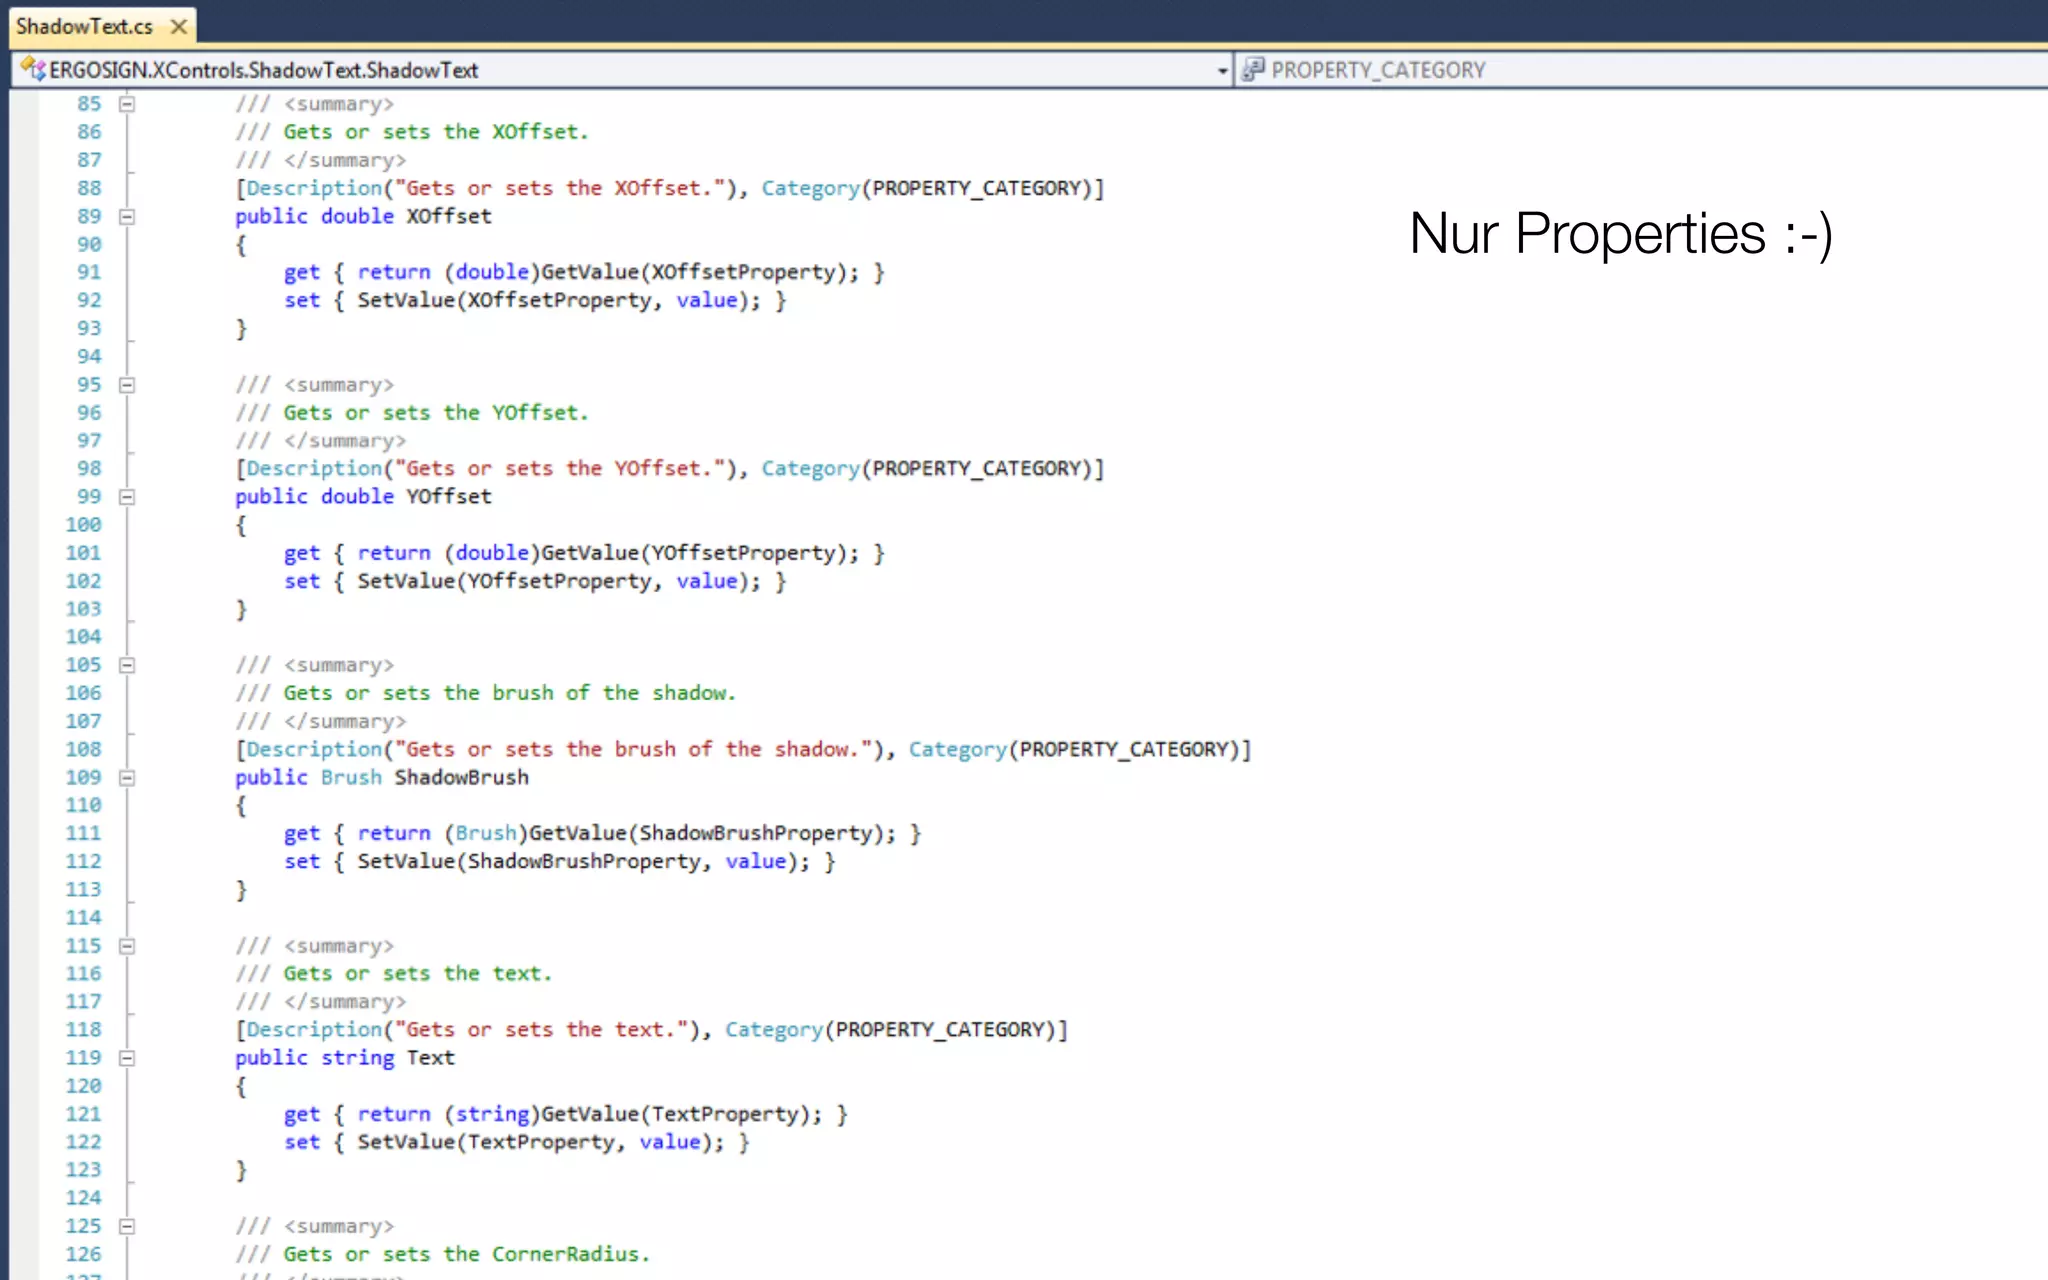Collapse the summary comment at line 105

[127, 665]
